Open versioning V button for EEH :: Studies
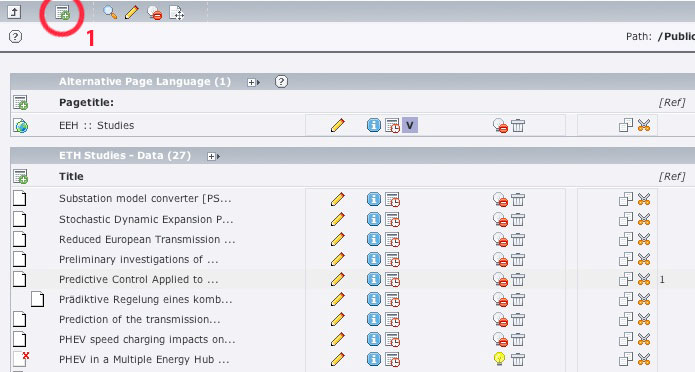This screenshot has height=372, width=695. tap(410, 125)
